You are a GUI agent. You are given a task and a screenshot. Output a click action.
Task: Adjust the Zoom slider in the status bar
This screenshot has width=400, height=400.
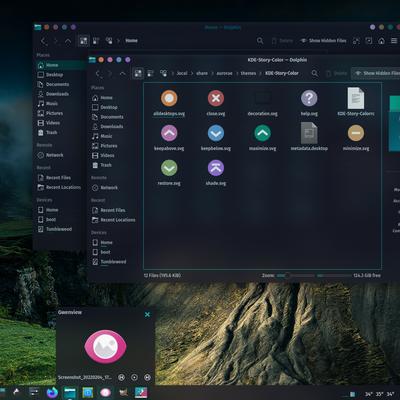(295, 276)
